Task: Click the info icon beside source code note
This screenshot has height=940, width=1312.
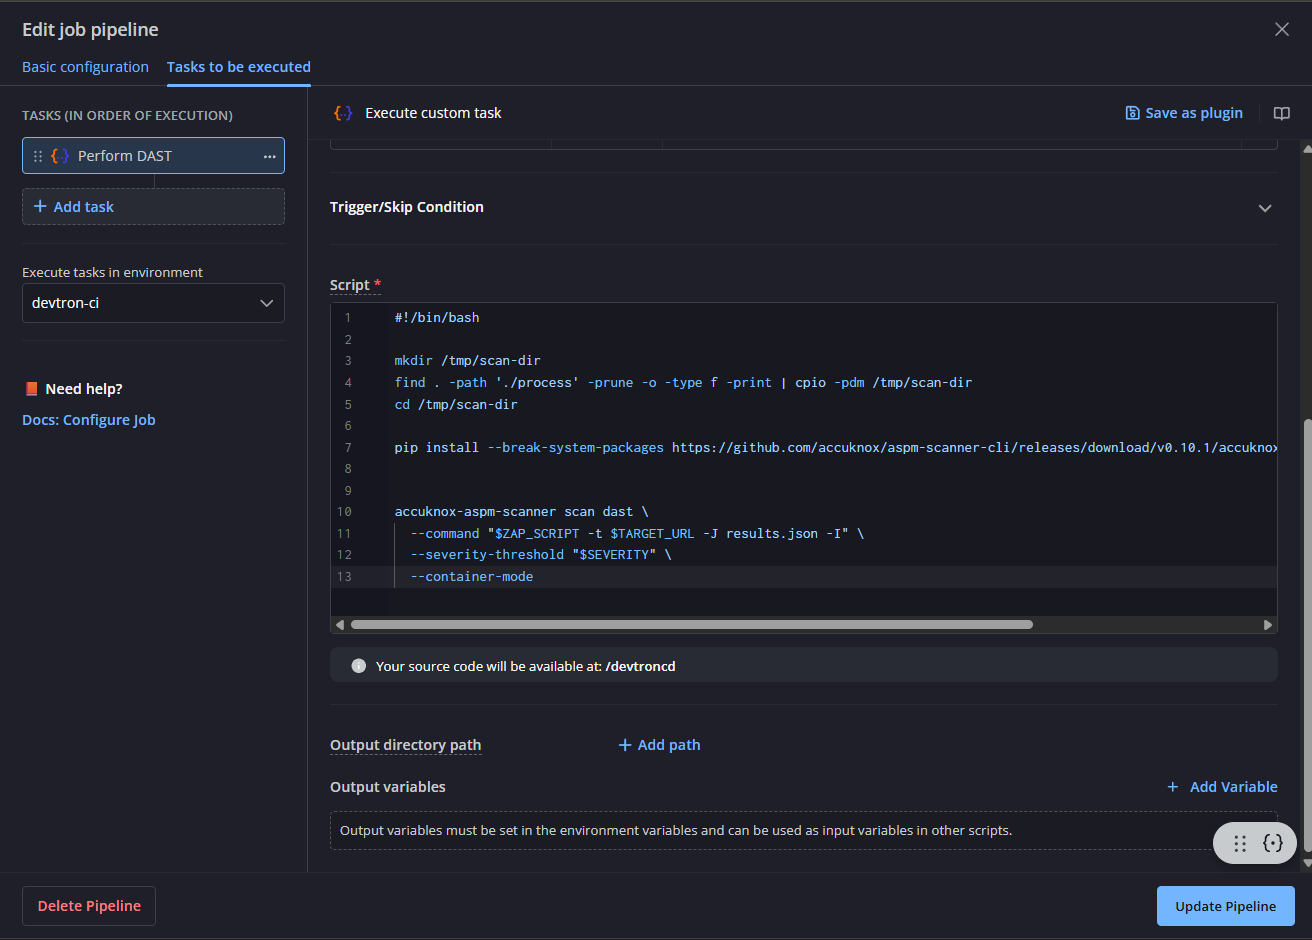Action: point(359,666)
